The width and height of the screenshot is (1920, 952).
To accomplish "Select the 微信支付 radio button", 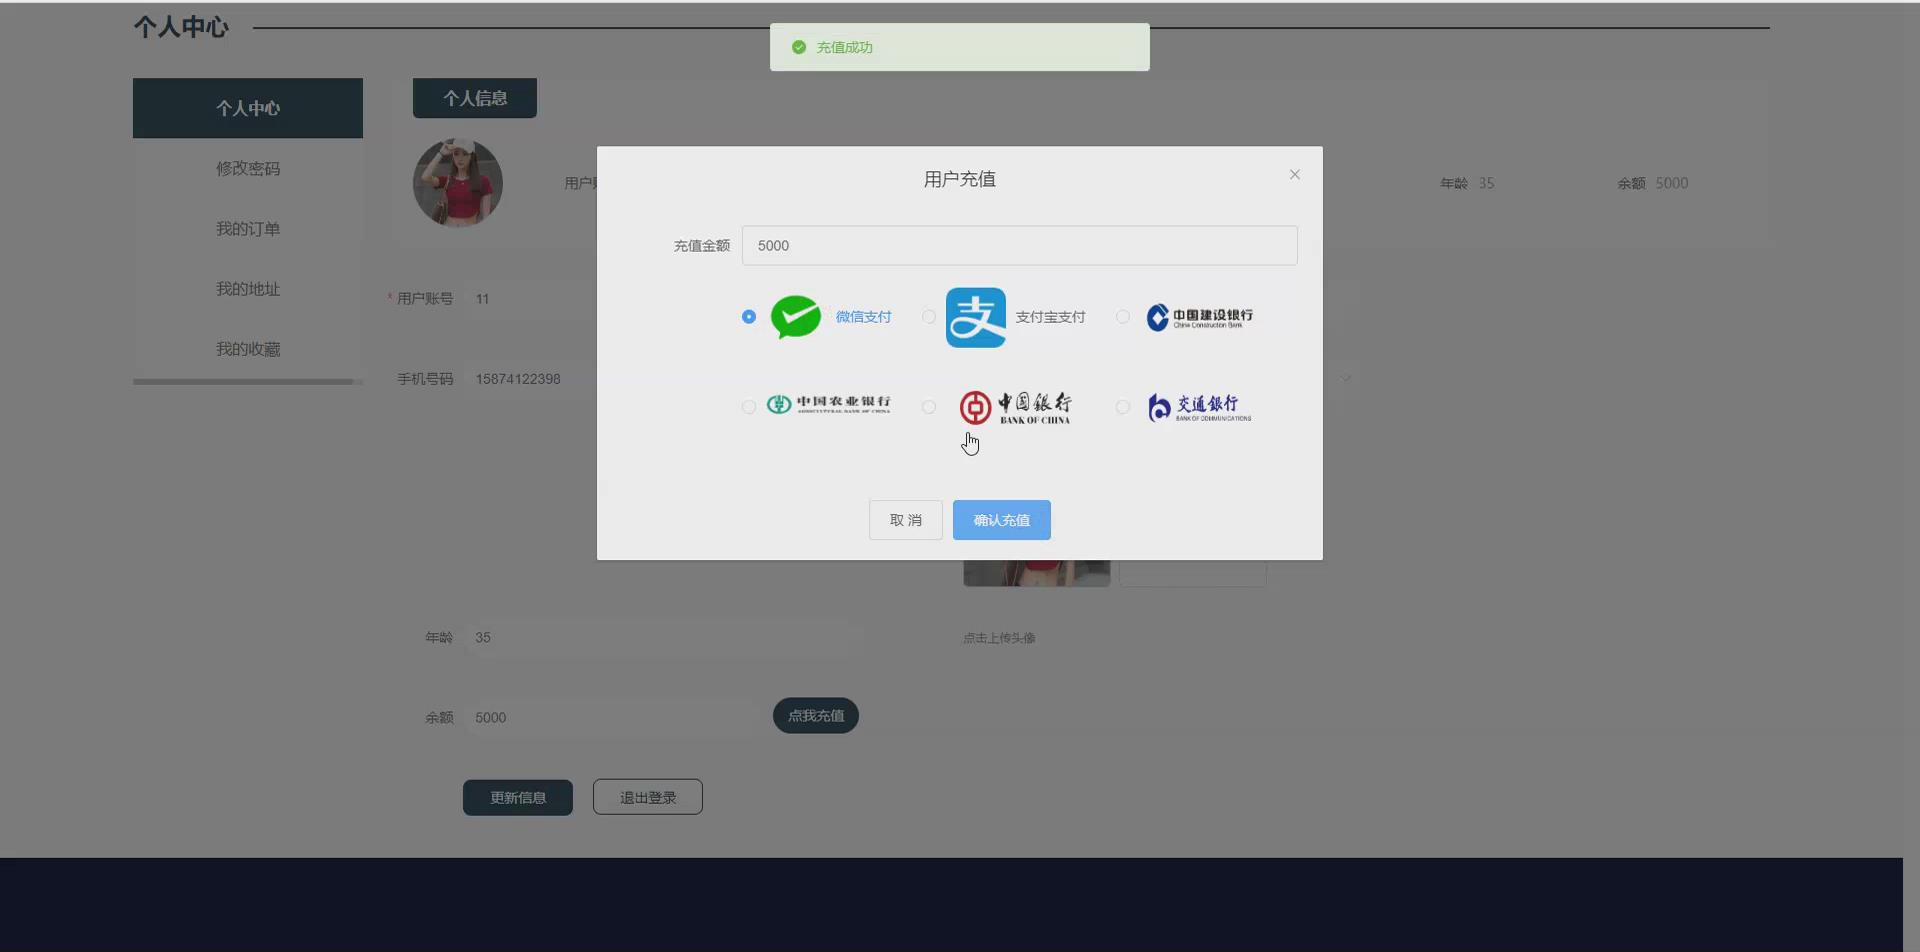I will tap(749, 317).
